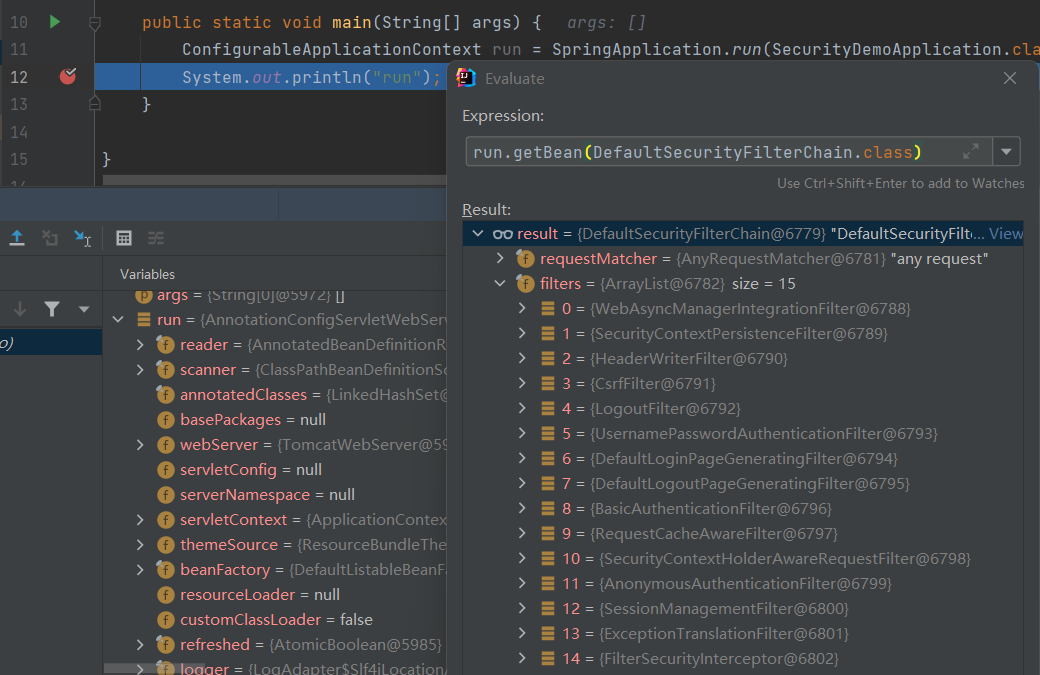Click the Step Out debugger icon

pos(17,238)
